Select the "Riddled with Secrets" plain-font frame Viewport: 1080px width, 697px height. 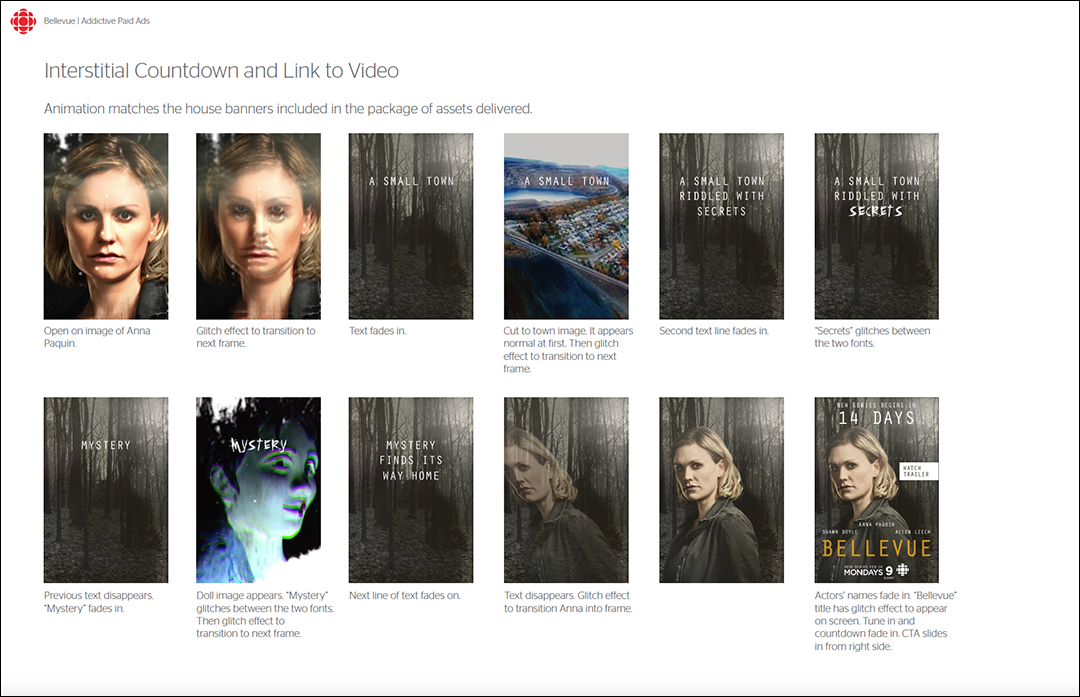(x=721, y=226)
